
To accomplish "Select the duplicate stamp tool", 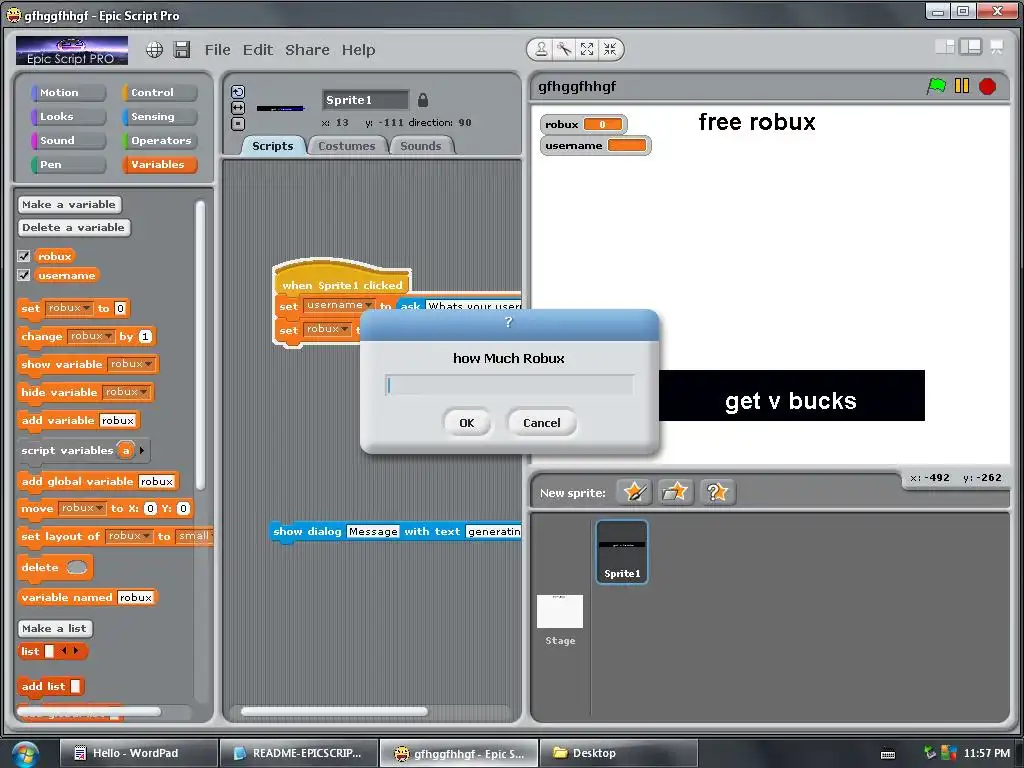I will [x=541, y=49].
